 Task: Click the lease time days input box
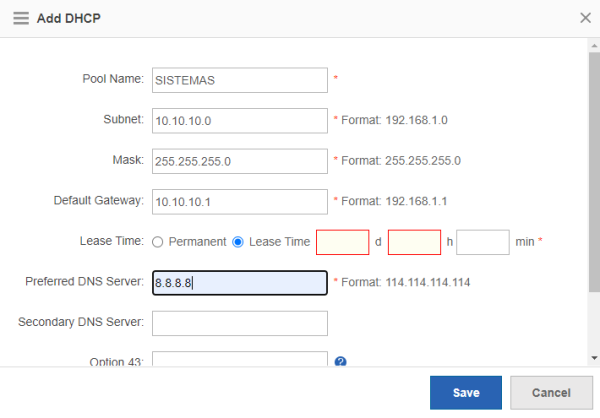pyautogui.click(x=342, y=242)
